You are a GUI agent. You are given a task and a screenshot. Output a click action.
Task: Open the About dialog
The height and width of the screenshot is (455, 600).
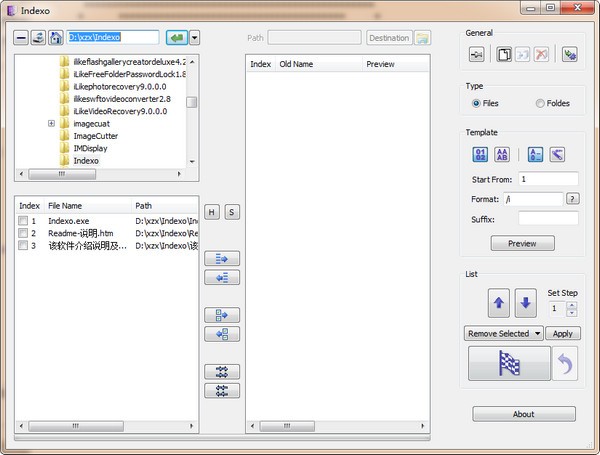click(x=523, y=414)
